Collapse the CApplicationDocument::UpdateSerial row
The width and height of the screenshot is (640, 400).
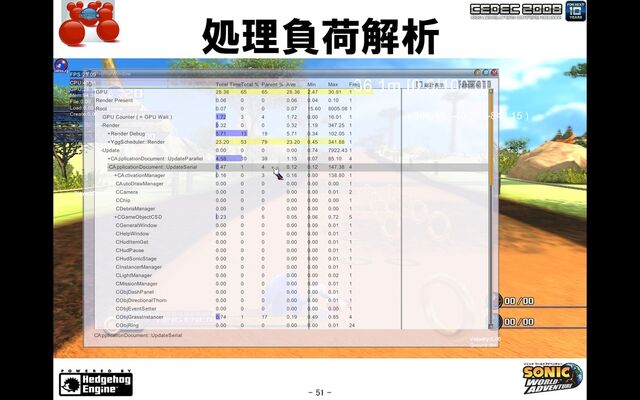tap(109, 167)
